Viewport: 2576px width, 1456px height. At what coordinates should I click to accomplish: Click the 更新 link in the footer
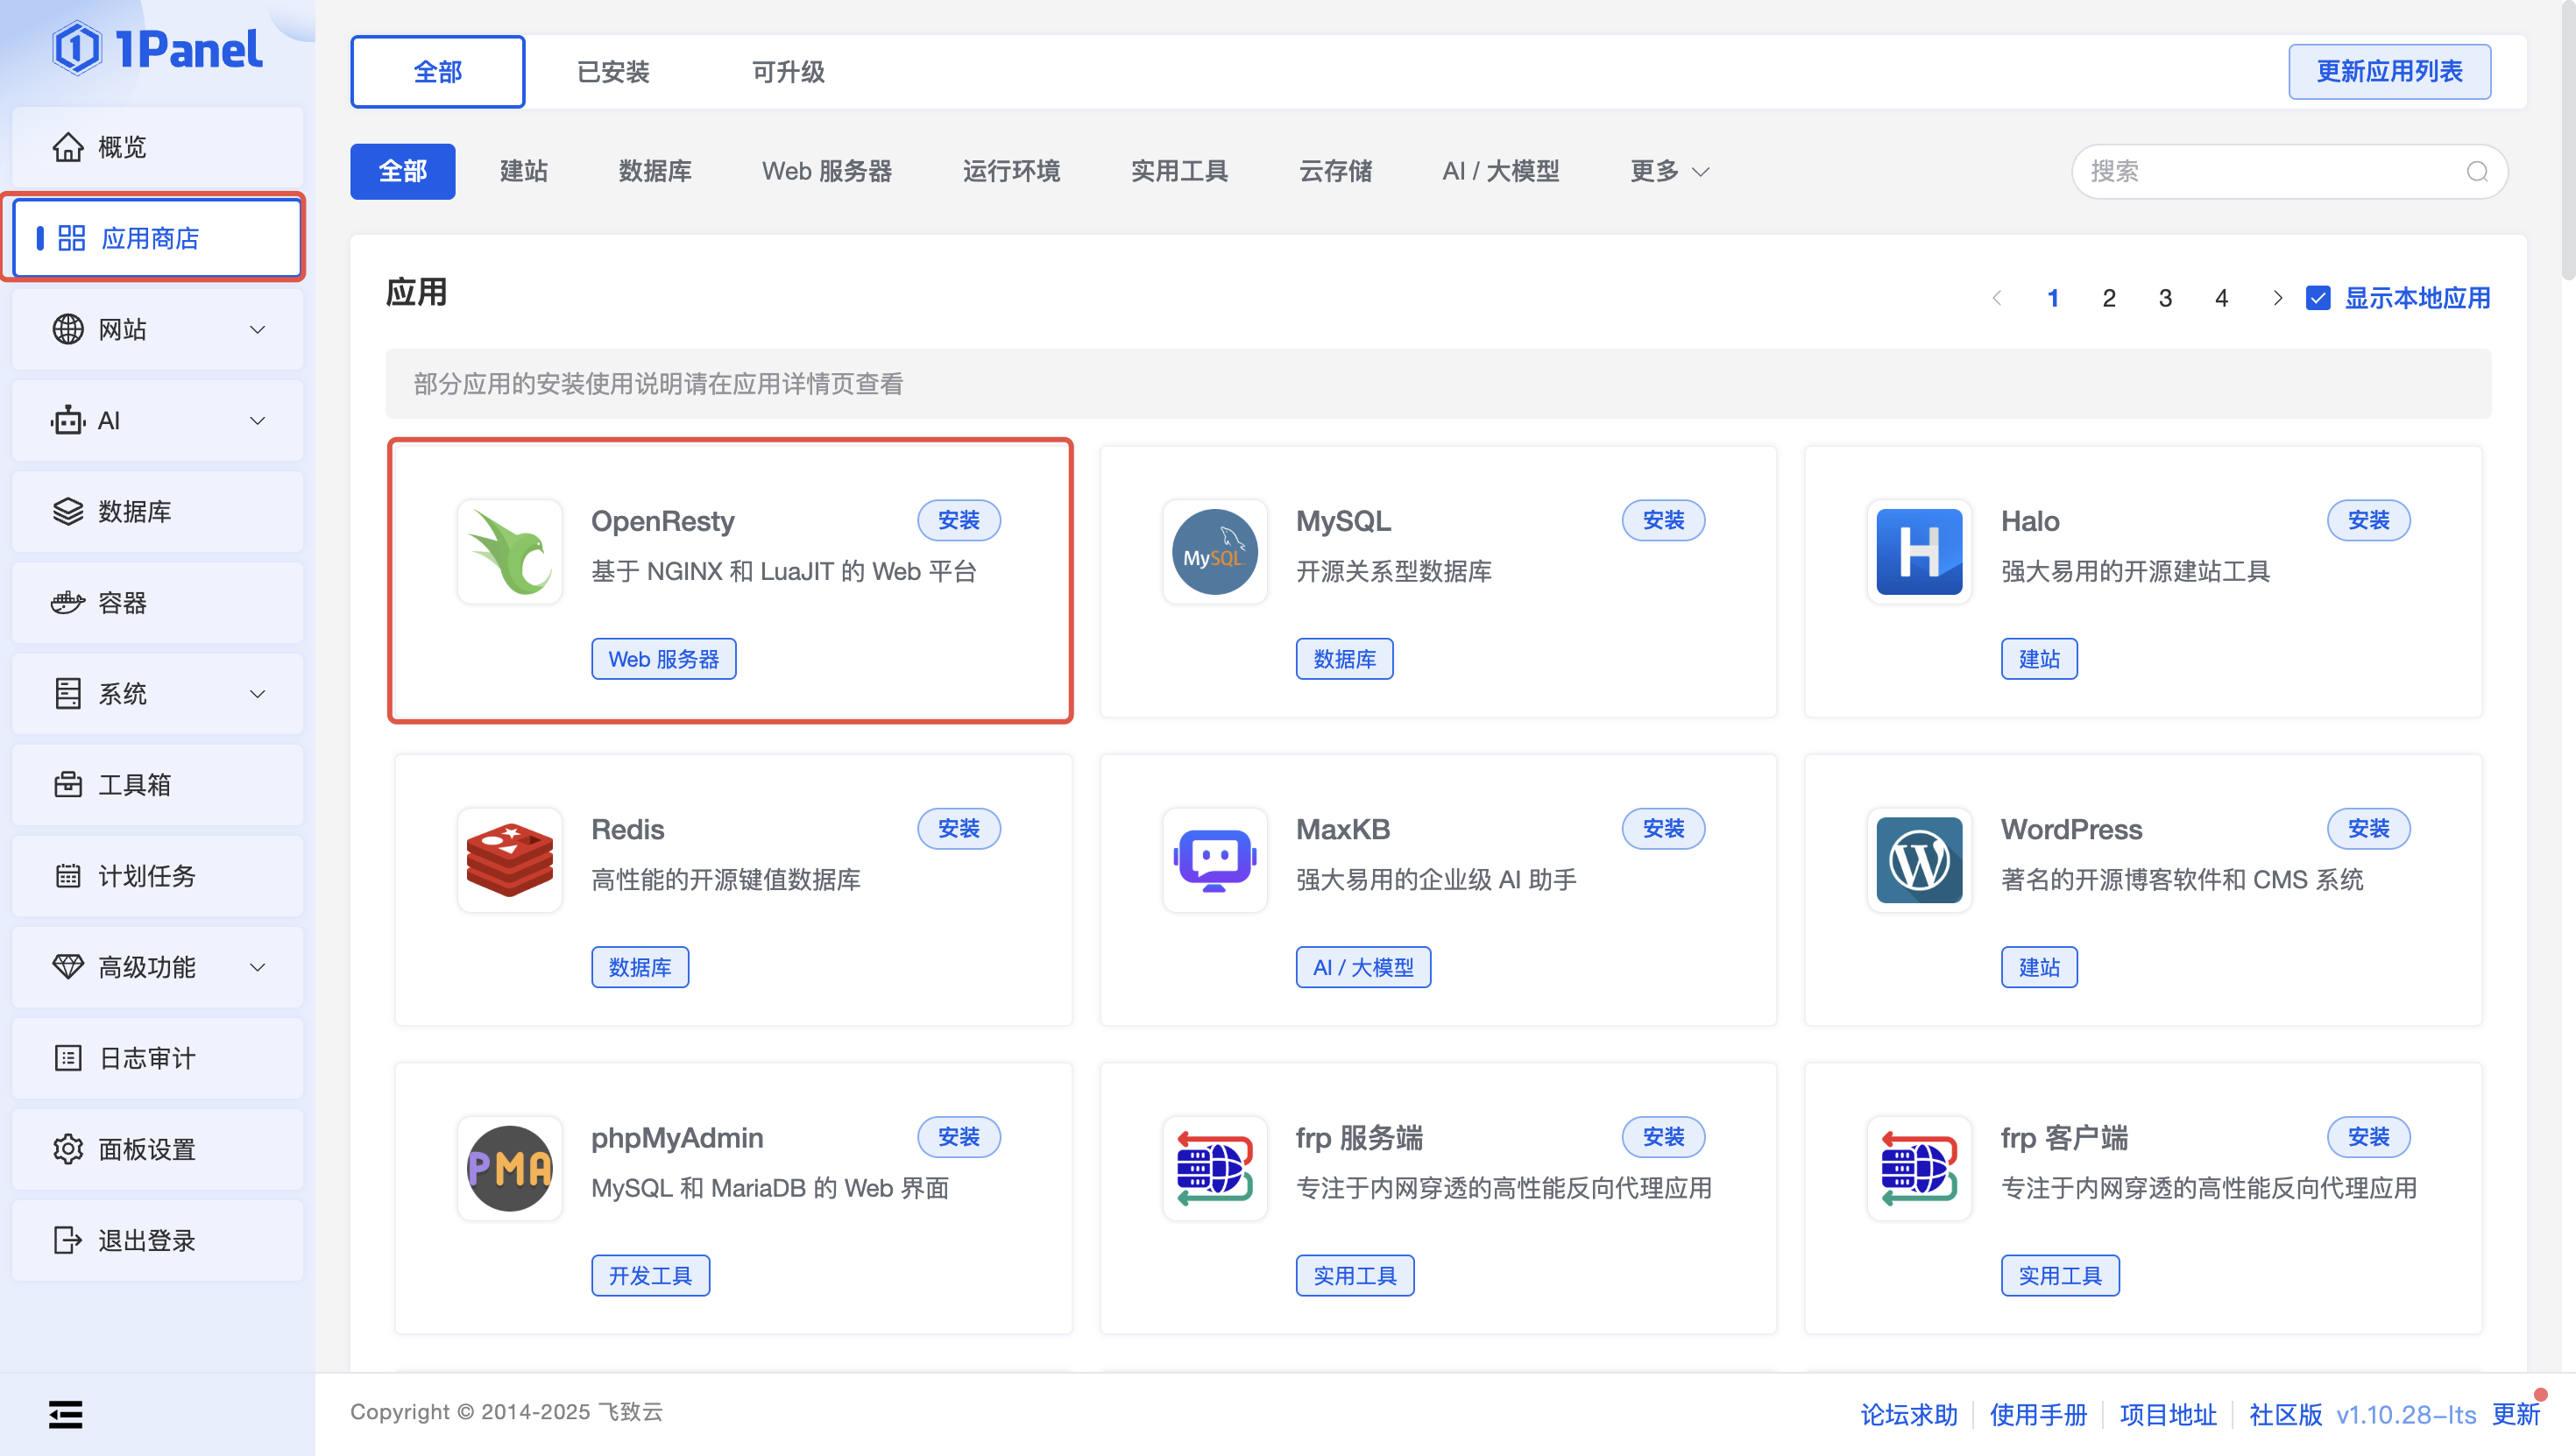click(2516, 1414)
